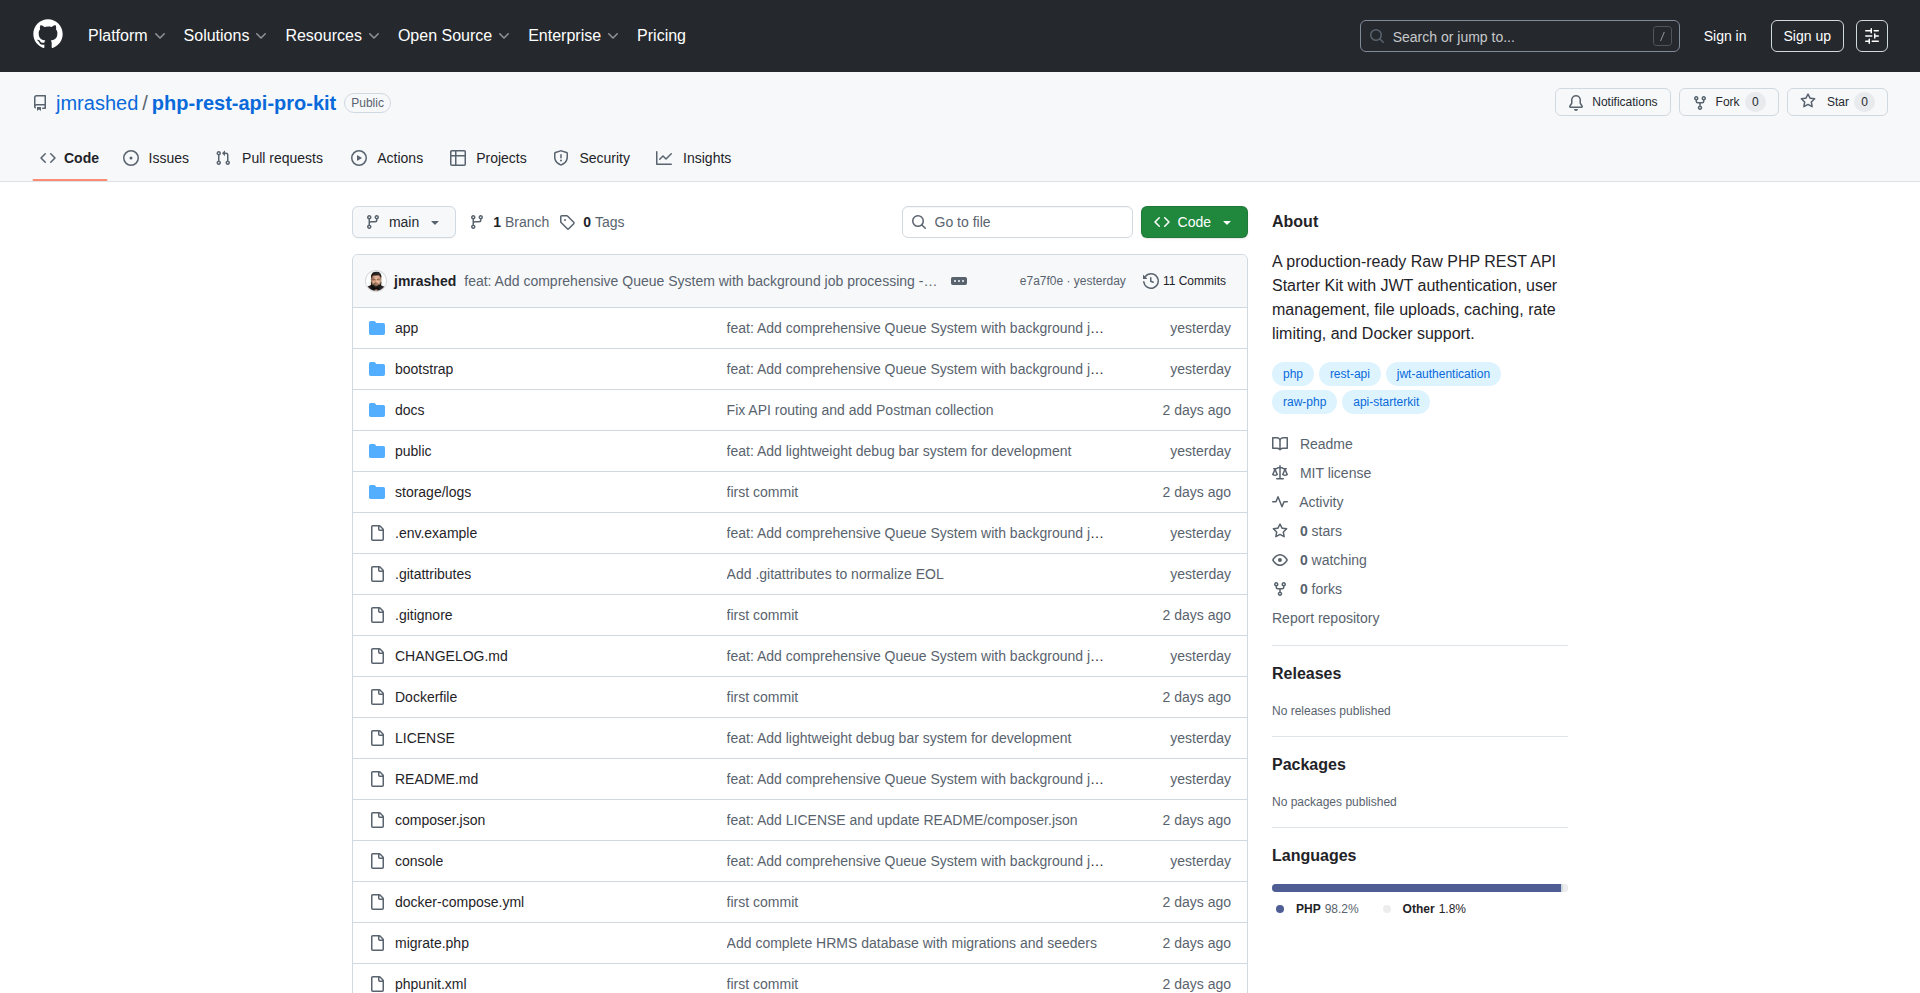
Task: Open the commit message ellipsis icon
Action: click(x=958, y=281)
